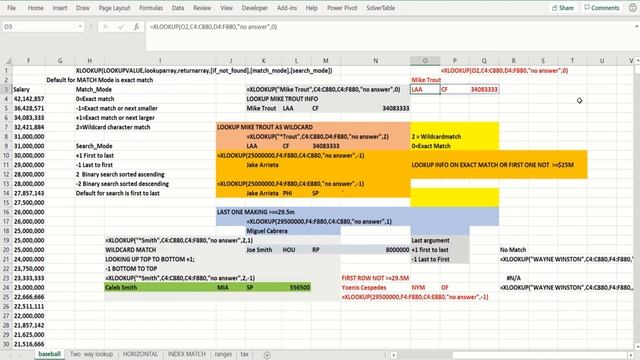Switch to Two way lookup sheet
The width and height of the screenshot is (640, 360).
91,354
